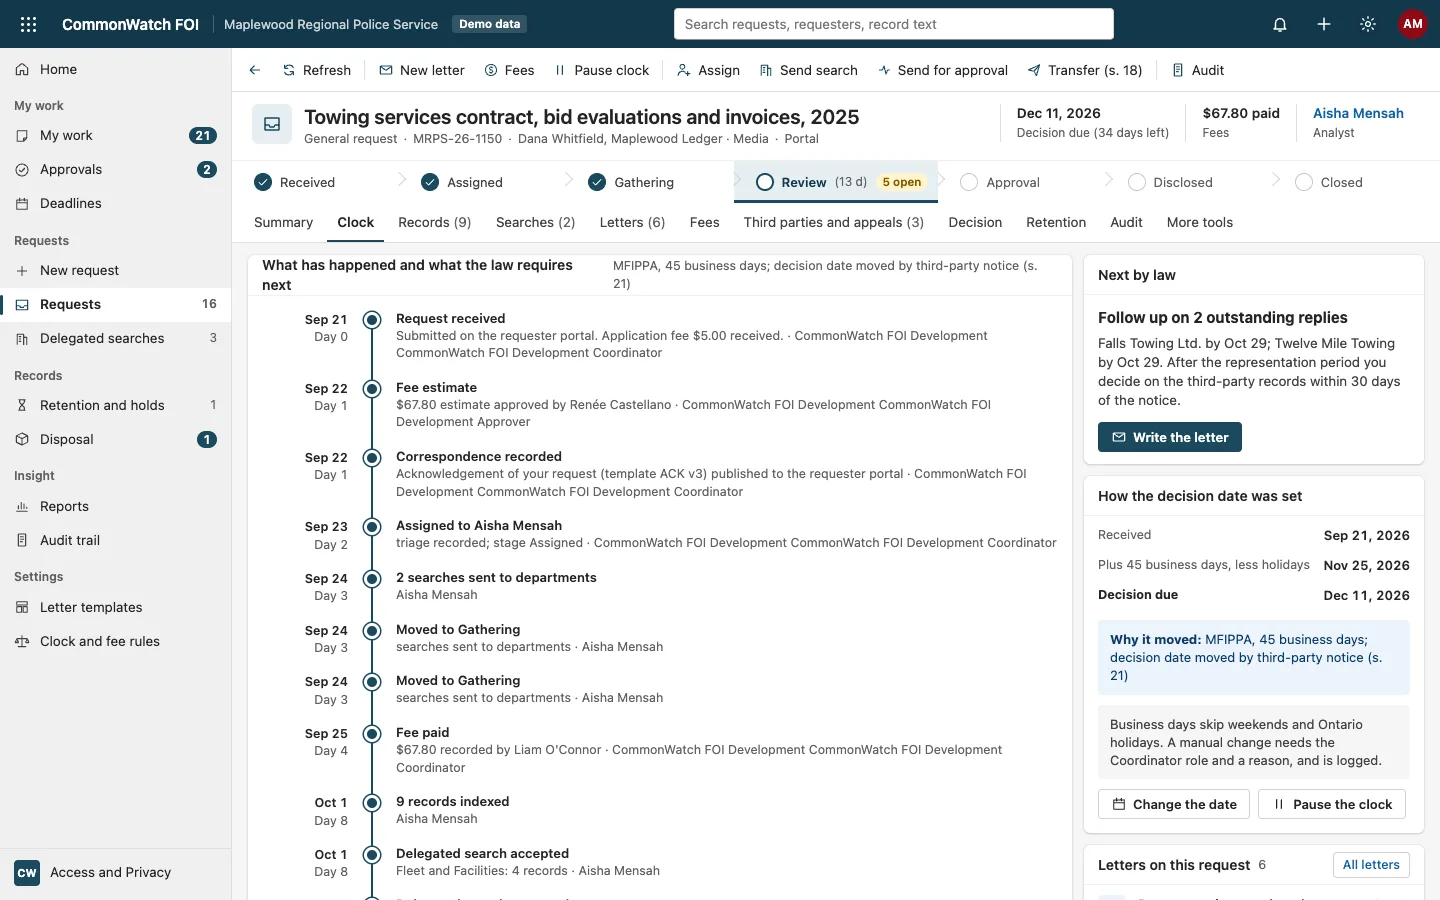Open Clock and fee rules settings
Image resolution: width=1440 pixels, height=900 pixels.
116,641
